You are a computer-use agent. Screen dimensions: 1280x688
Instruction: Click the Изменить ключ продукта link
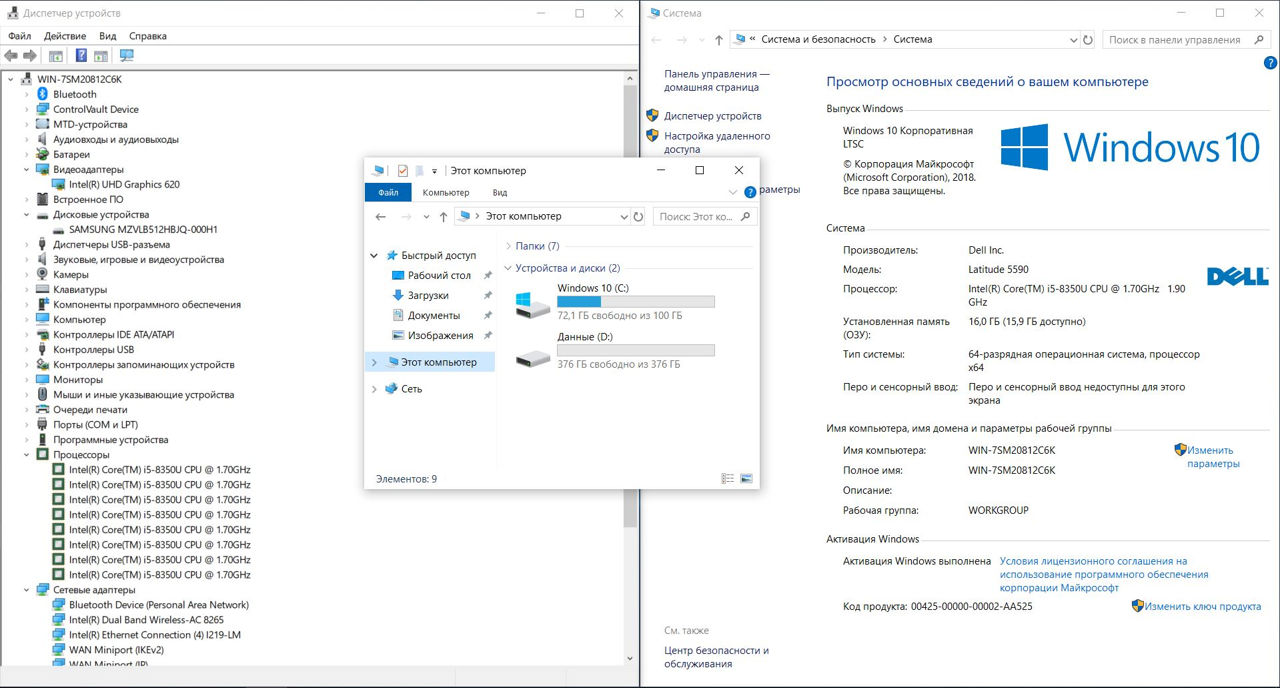1202,606
